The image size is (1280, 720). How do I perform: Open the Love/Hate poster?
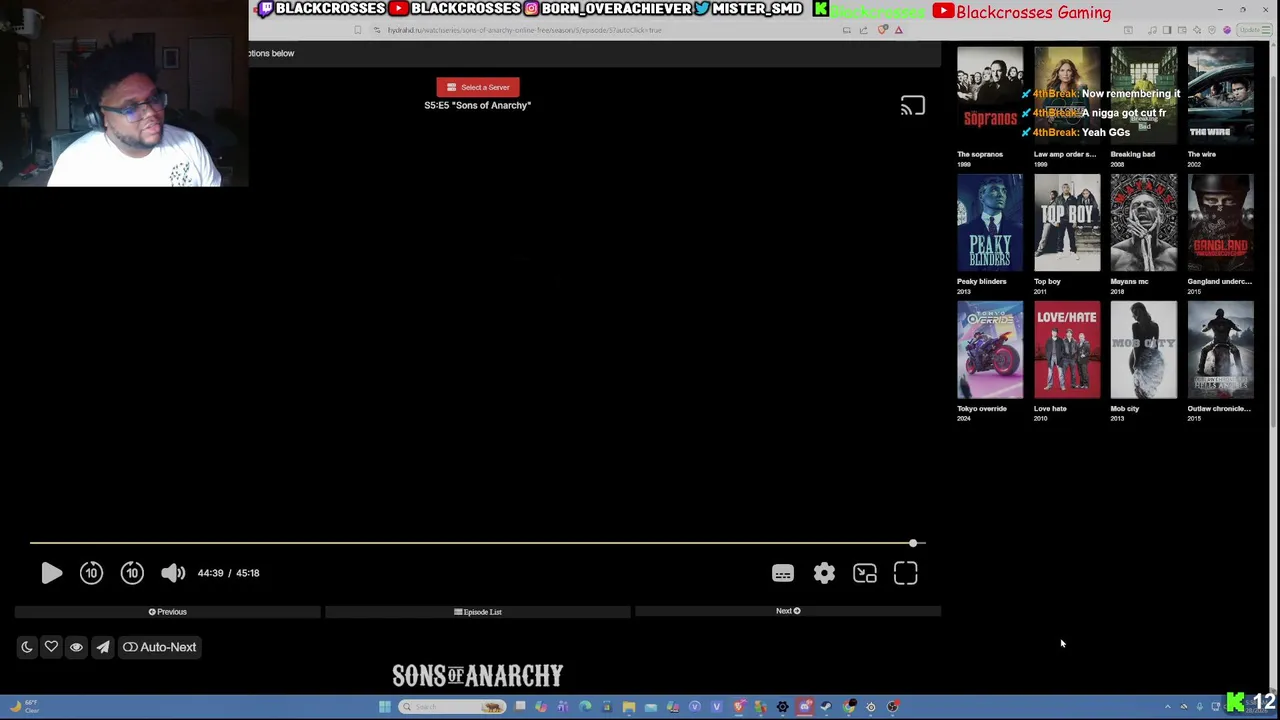click(1067, 350)
